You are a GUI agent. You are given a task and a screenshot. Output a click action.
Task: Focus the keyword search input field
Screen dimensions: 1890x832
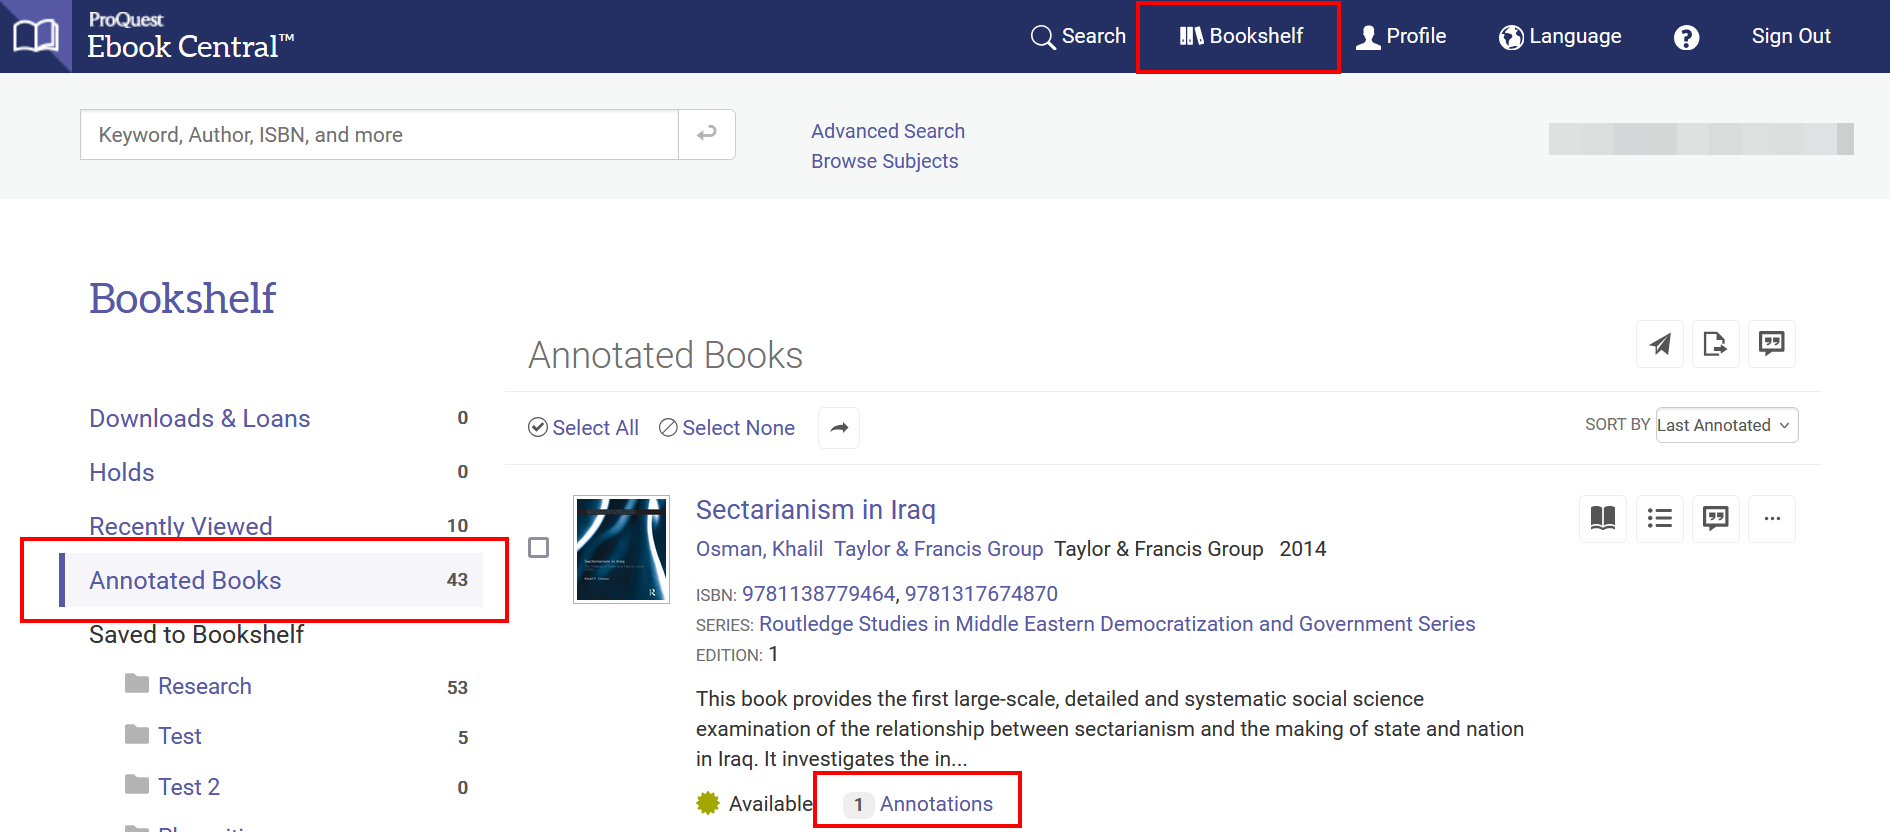[x=379, y=134]
